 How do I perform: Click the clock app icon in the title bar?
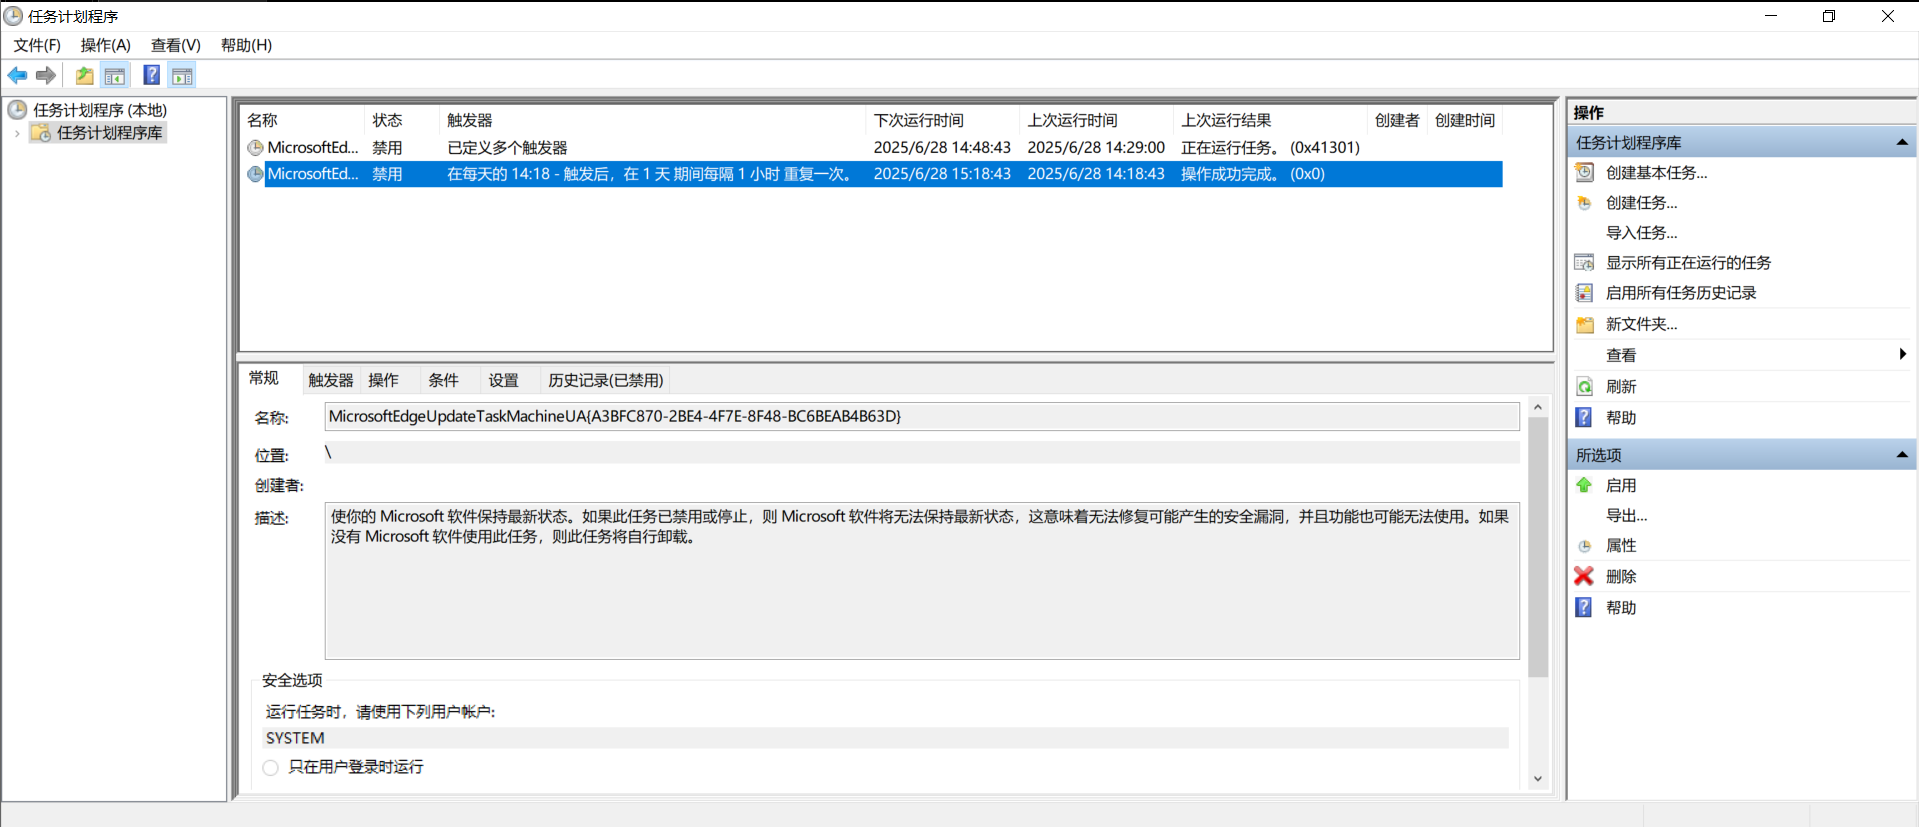click(x=13, y=16)
